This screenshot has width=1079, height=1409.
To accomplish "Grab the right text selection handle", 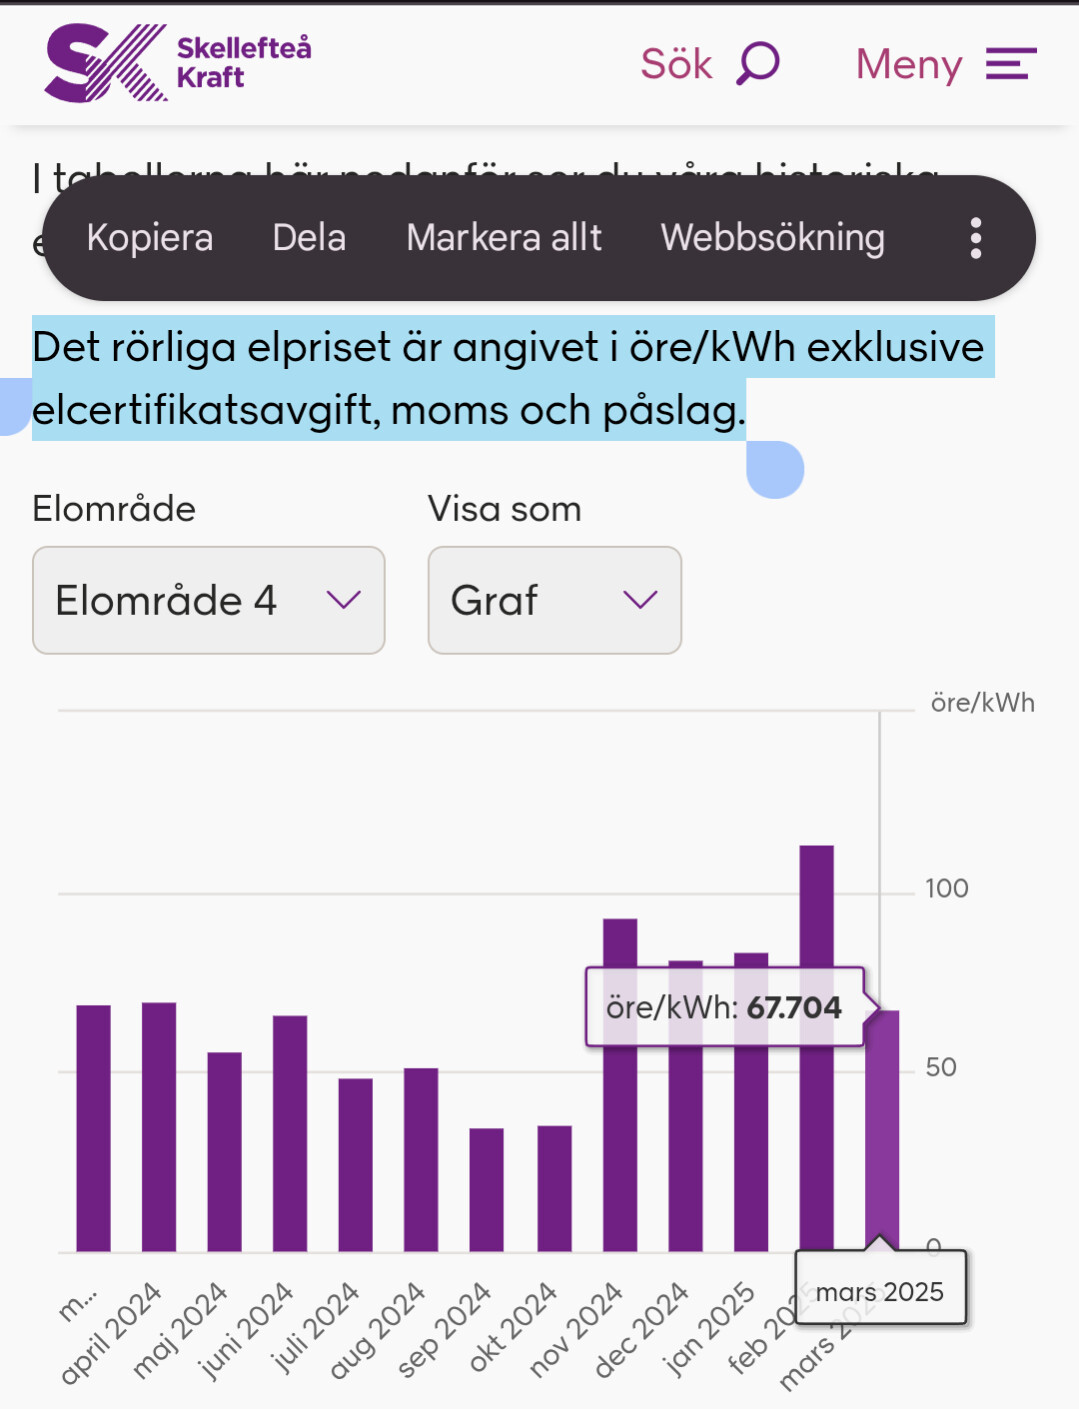I will [775, 470].
